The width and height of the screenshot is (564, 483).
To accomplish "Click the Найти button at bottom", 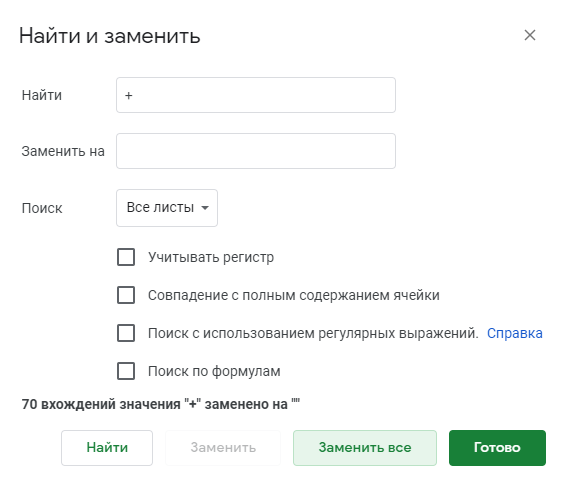I will tap(107, 448).
